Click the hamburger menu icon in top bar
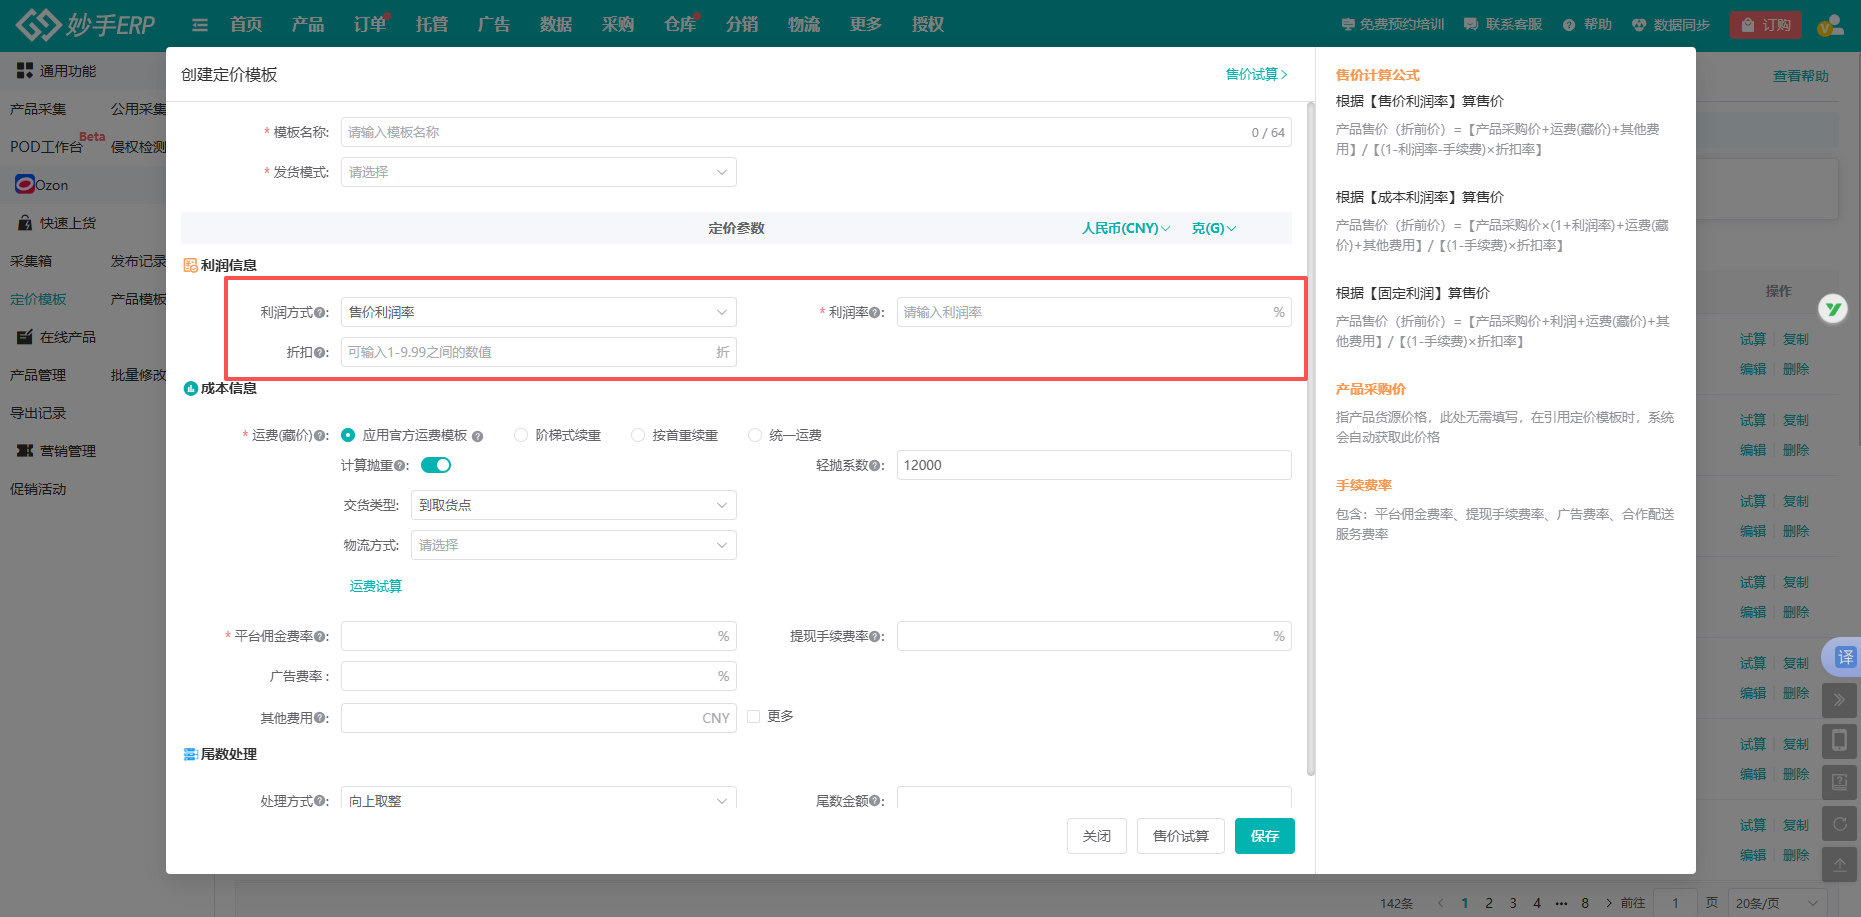 point(200,25)
